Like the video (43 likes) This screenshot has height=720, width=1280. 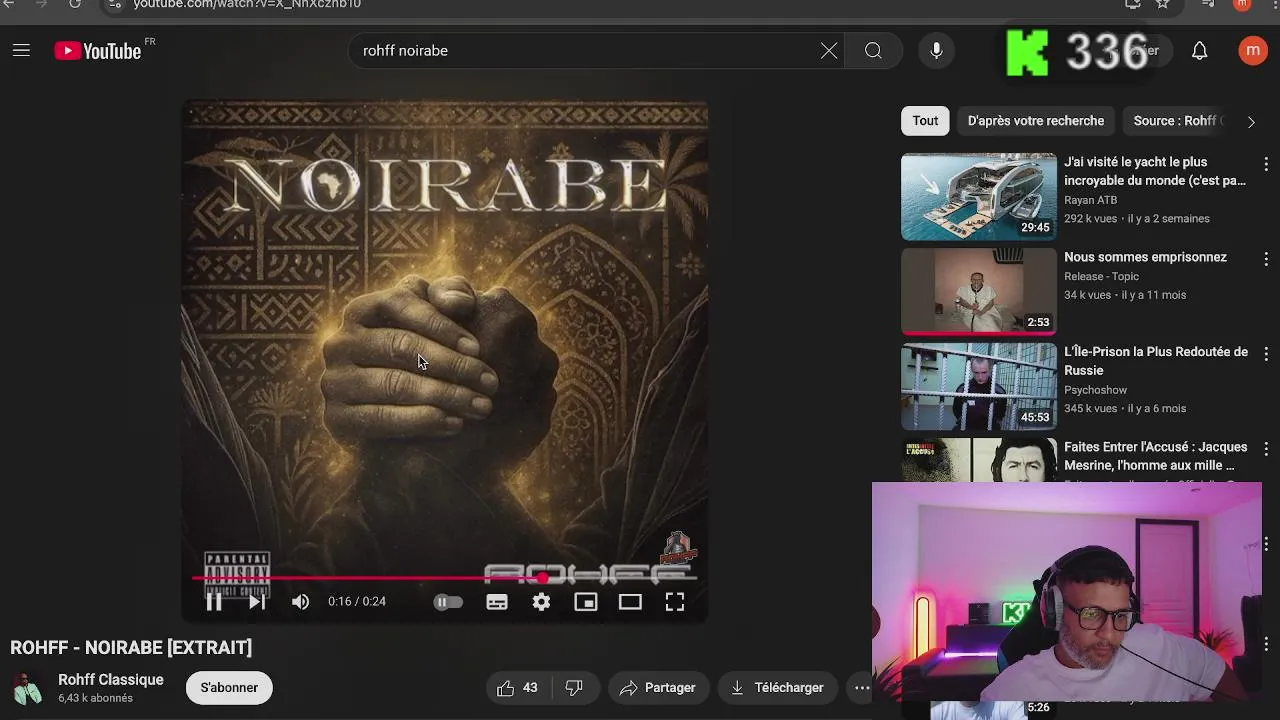(x=518, y=688)
